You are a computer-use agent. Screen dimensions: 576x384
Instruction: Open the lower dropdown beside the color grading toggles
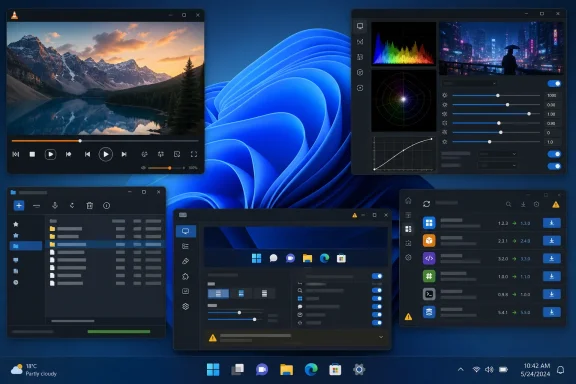[x=498, y=165]
